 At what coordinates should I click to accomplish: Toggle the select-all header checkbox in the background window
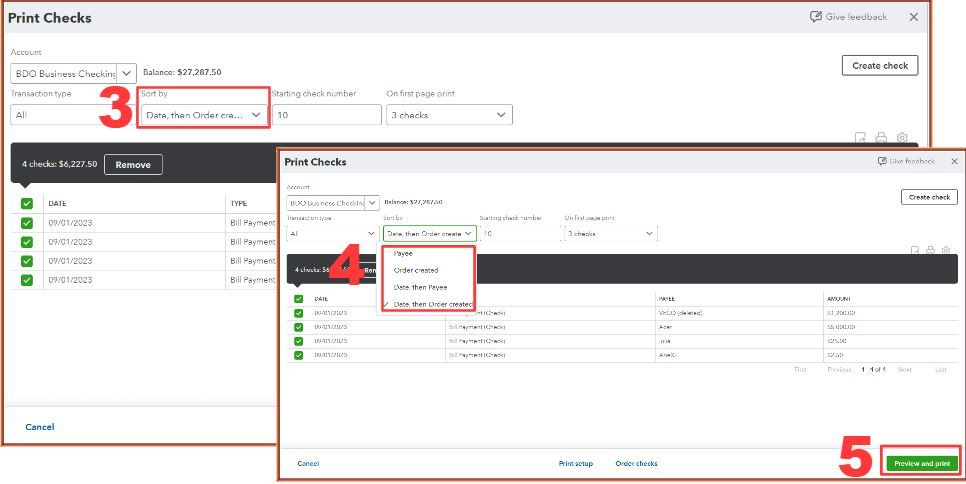point(26,203)
